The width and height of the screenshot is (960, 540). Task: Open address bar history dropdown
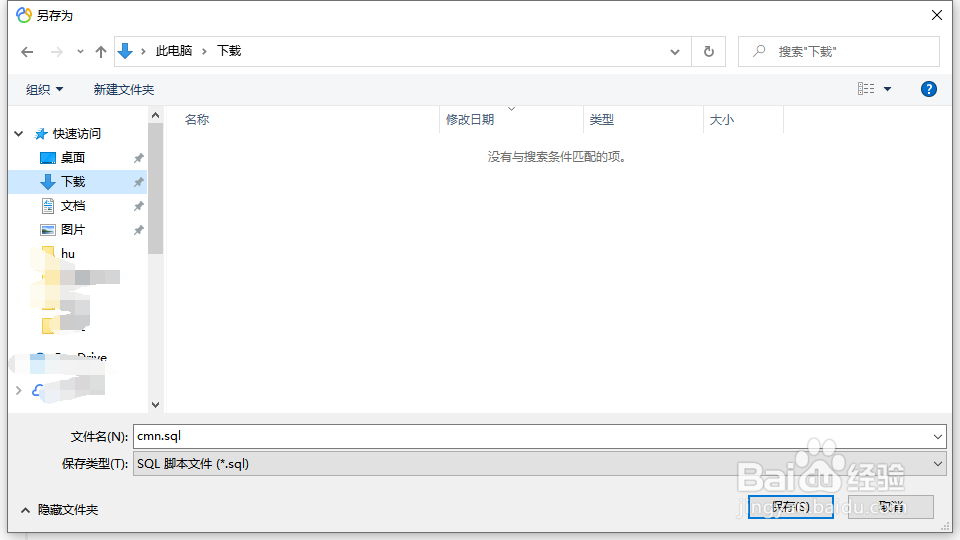click(x=675, y=52)
